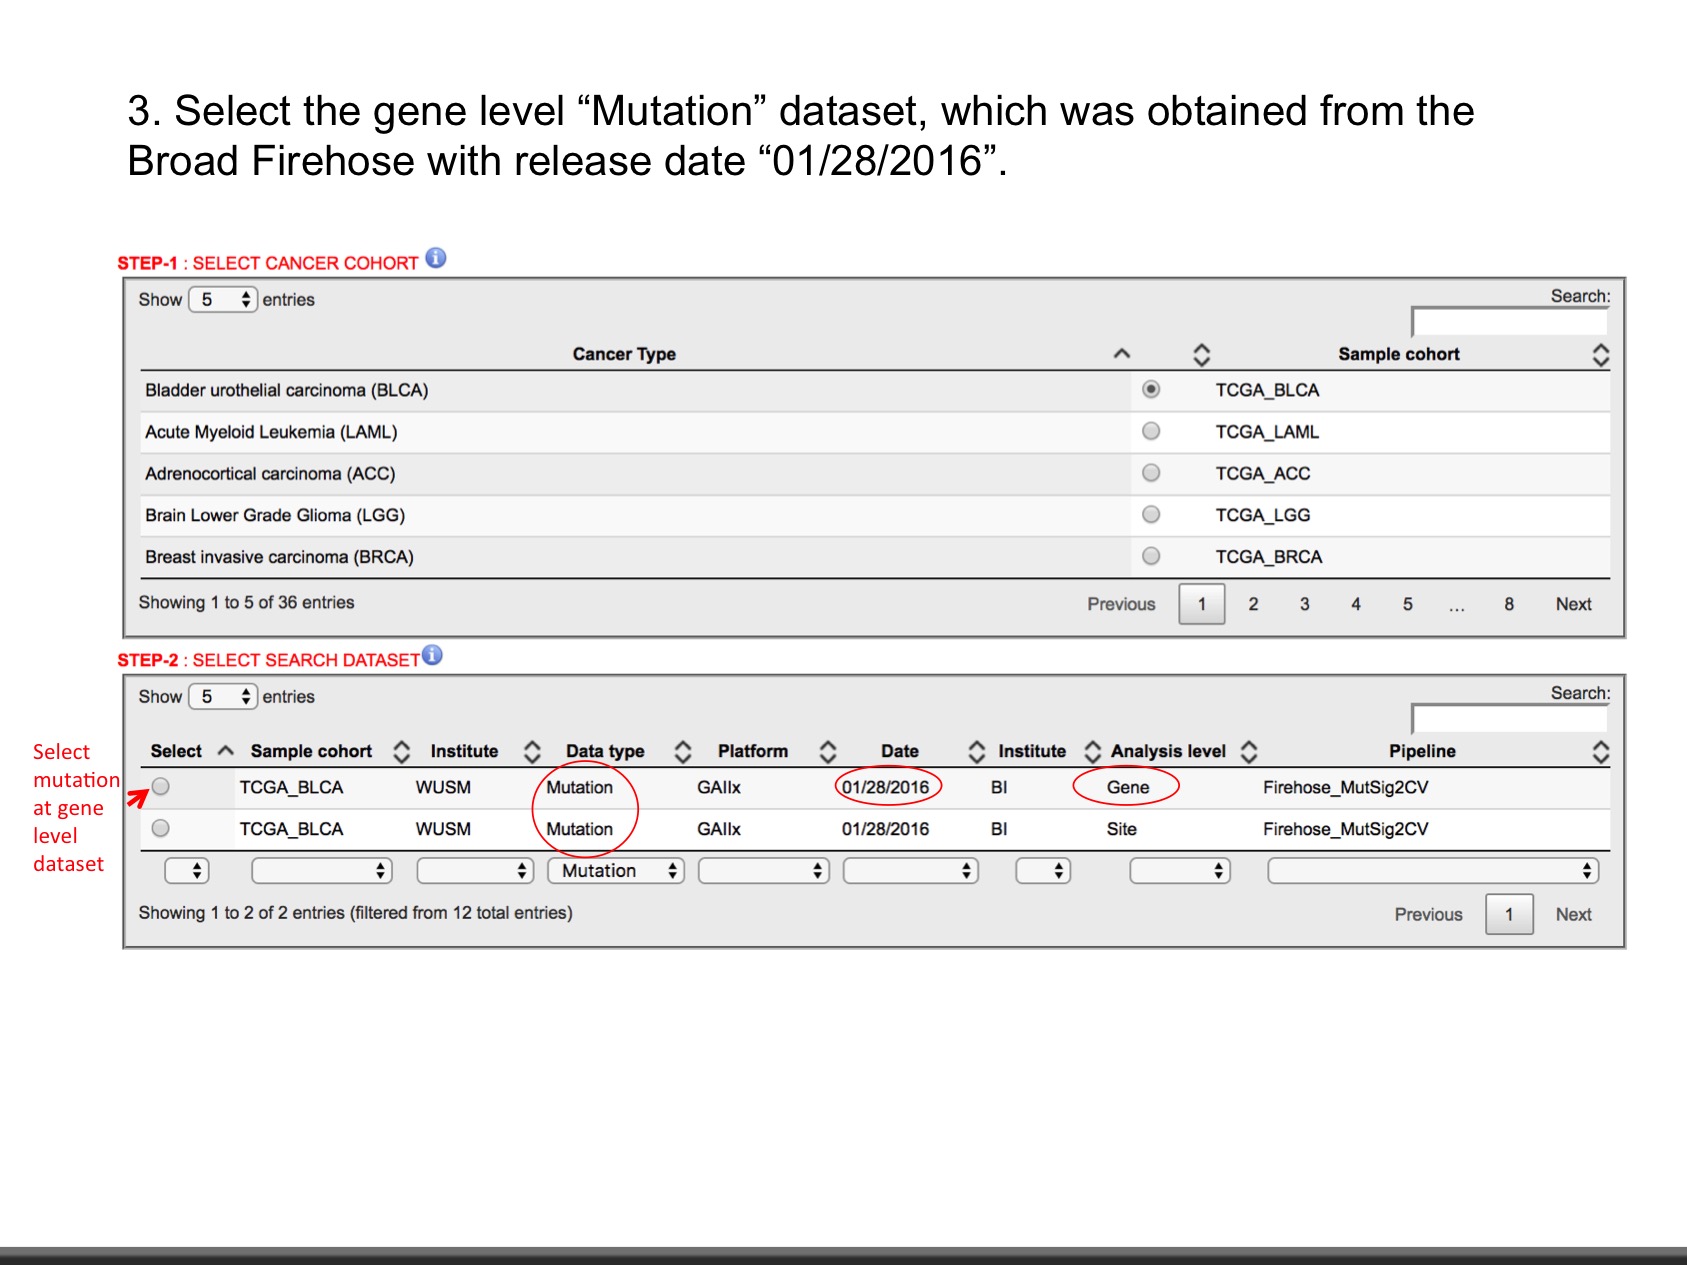Click sort arrows next to Date column

(x=976, y=752)
